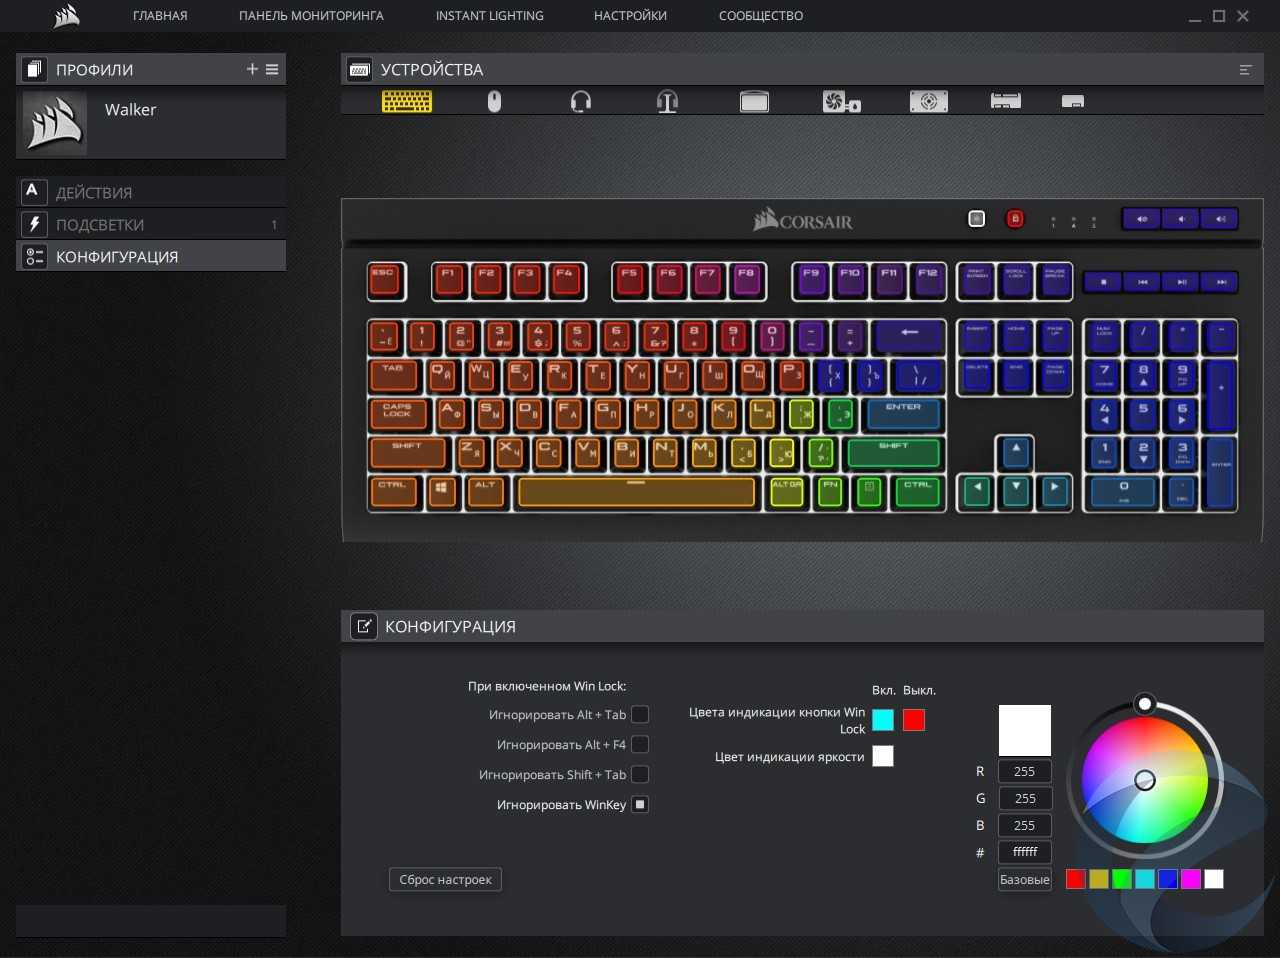Click the Сброс настроек button
The height and width of the screenshot is (958, 1280).
pyautogui.click(x=445, y=880)
